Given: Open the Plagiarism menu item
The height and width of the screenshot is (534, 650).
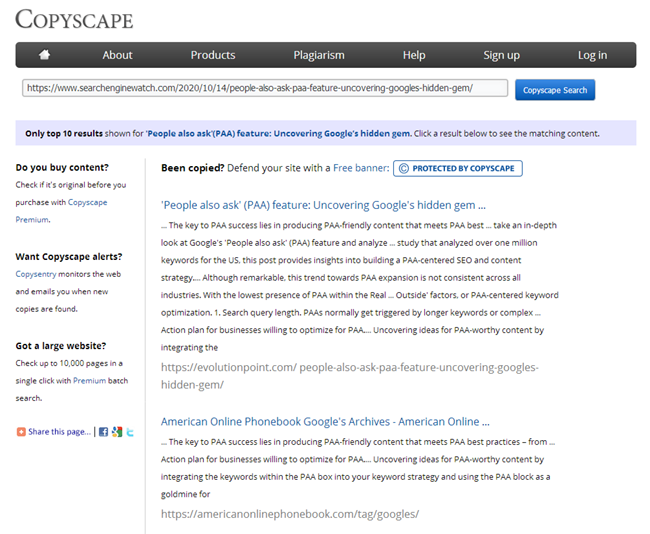Looking at the screenshot, I should point(319,55).
